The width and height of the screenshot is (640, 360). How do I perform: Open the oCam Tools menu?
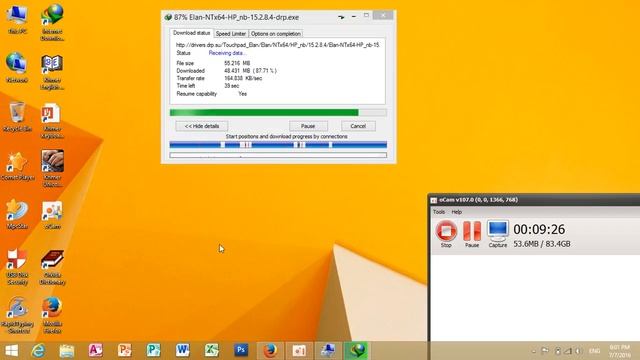(x=439, y=212)
